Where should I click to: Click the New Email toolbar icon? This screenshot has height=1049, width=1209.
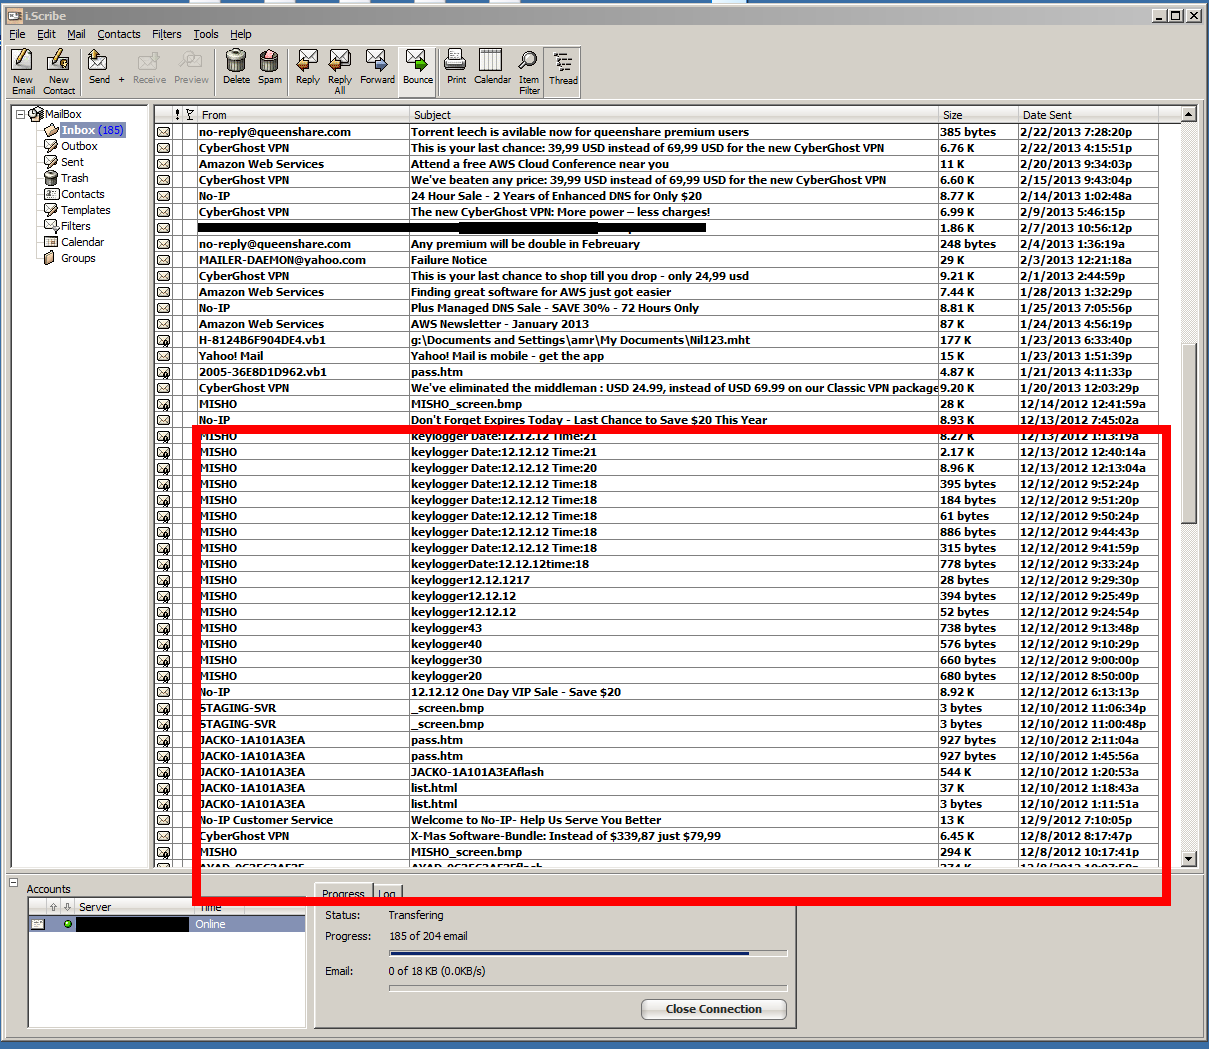pyautogui.click(x=22, y=70)
